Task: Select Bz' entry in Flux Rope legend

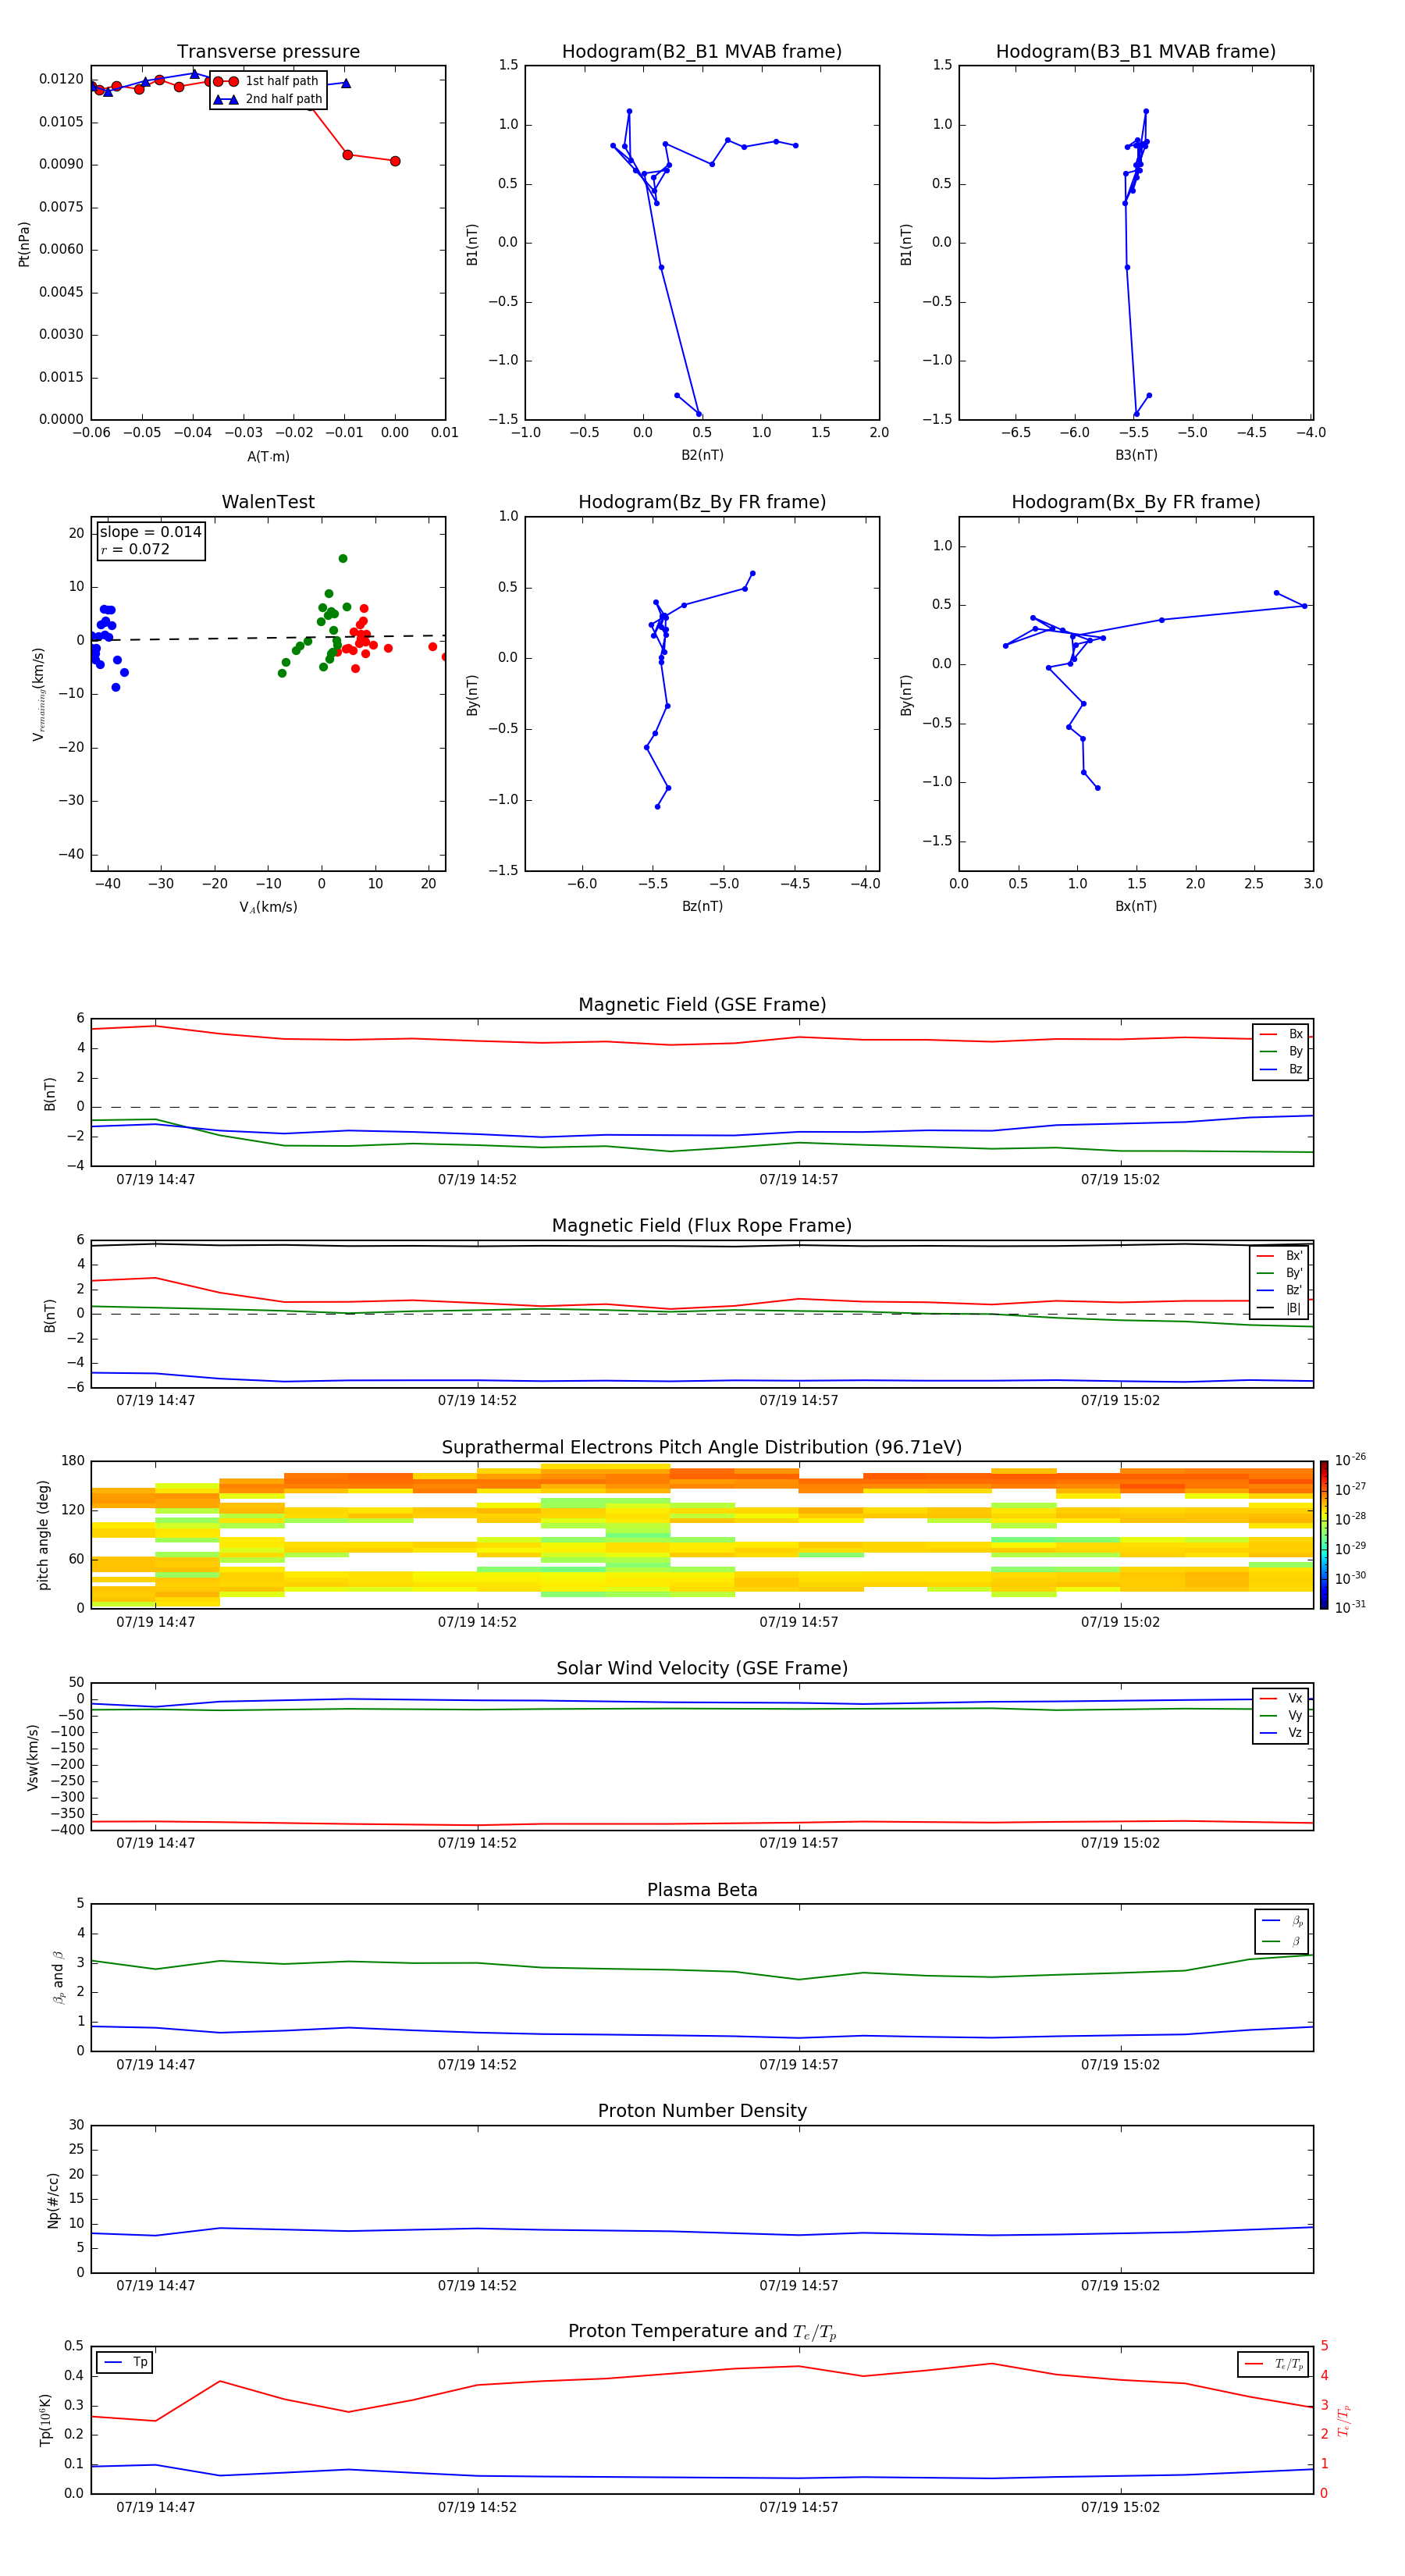Action: point(1280,1291)
